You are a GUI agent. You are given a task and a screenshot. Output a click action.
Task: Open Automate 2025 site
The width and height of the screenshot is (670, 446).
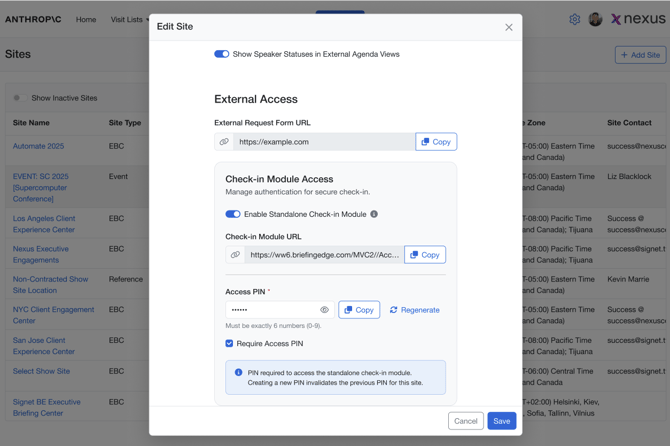[38, 146]
